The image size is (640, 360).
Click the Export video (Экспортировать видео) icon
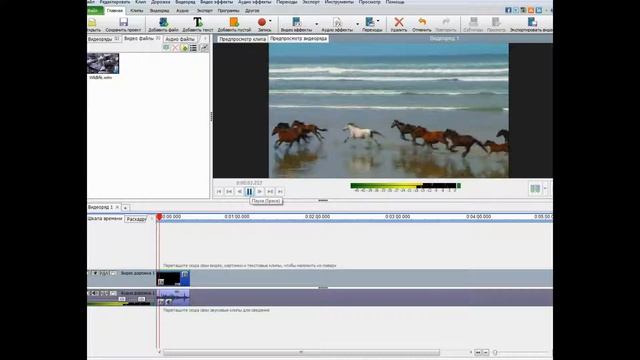[532, 22]
